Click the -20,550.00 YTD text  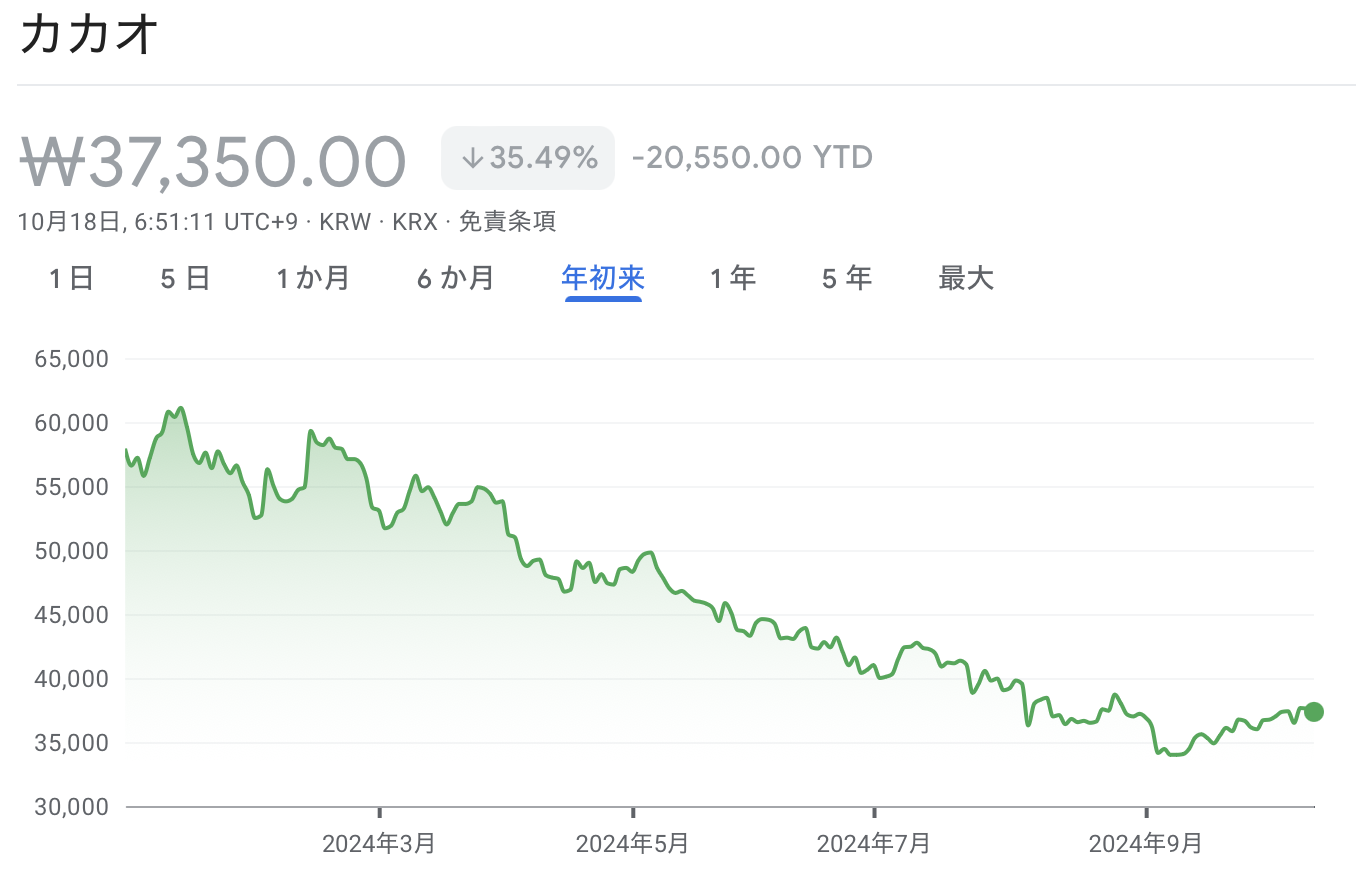pos(752,158)
